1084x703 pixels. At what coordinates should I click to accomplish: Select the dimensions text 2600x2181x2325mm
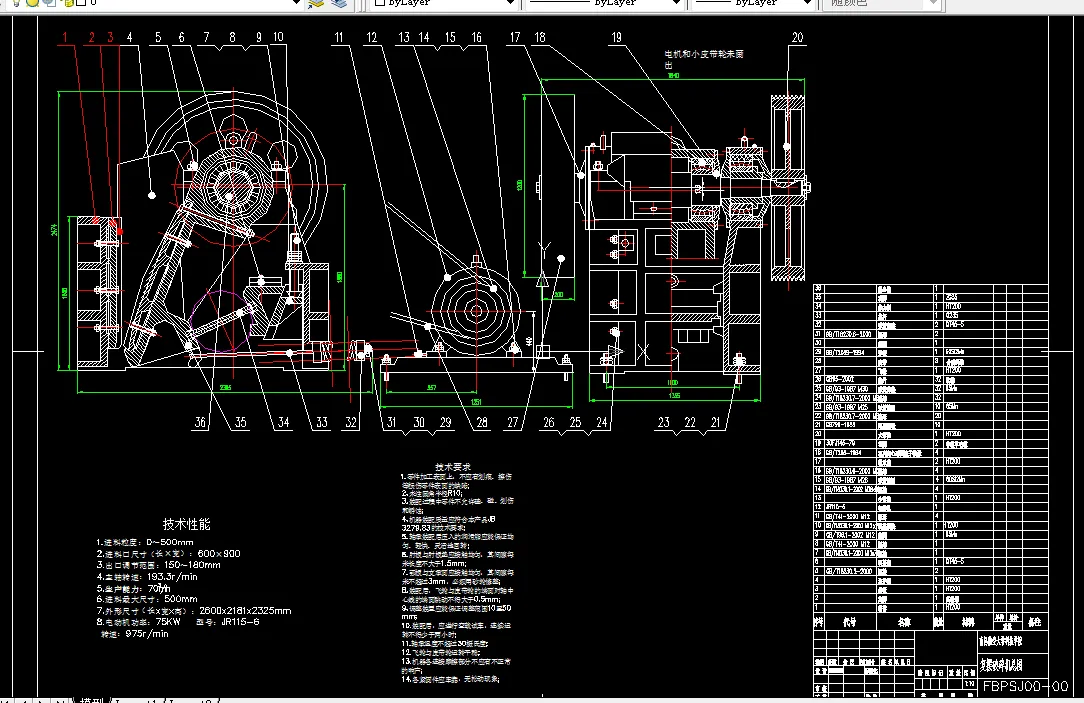[245, 611]
